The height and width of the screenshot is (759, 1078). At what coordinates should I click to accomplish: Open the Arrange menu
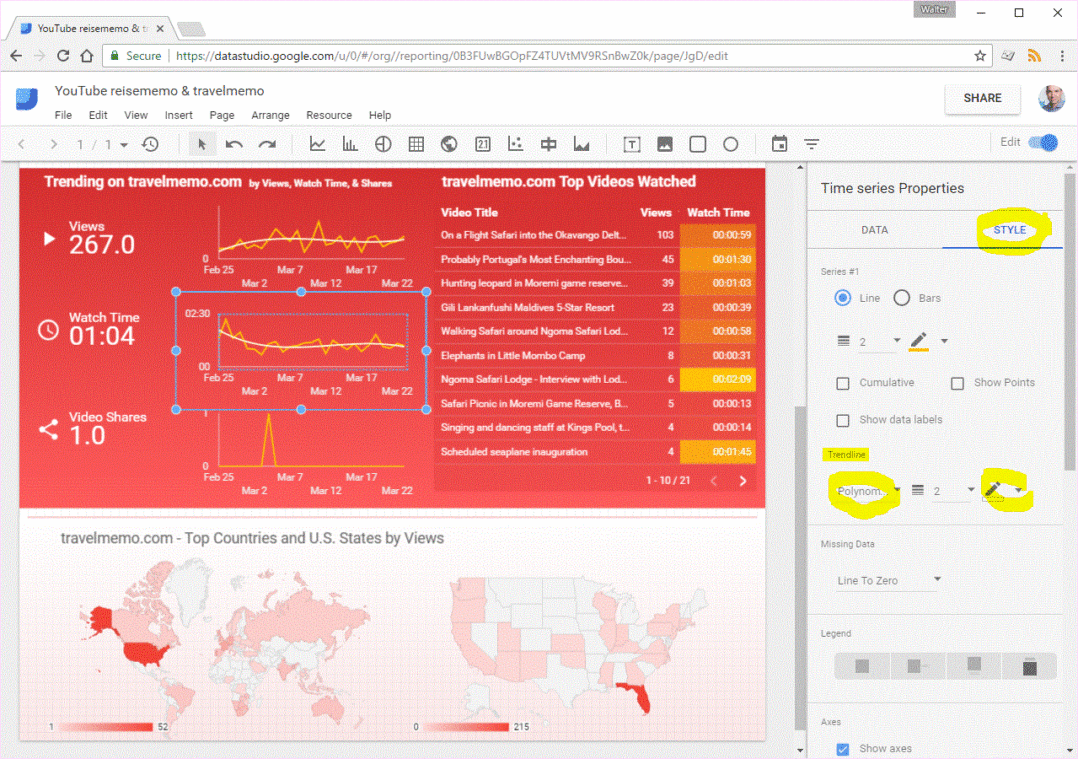click(270, 115)
